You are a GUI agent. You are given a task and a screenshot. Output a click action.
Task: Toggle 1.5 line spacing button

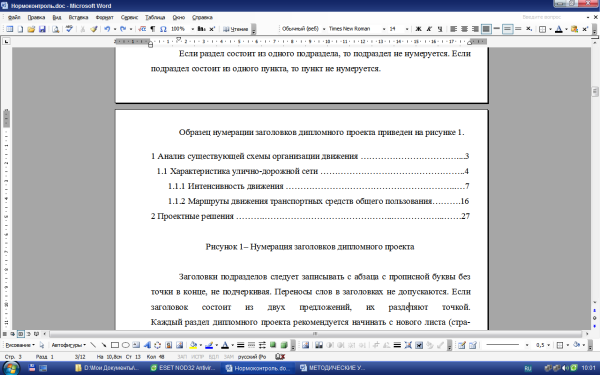pyautogui.click(x=507, y=29)
